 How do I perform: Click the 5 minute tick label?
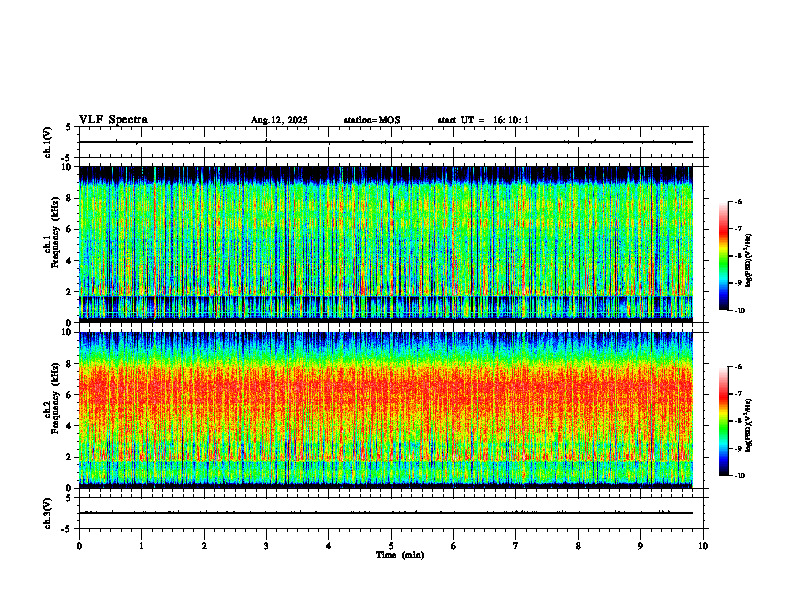[x=391, y=546]
